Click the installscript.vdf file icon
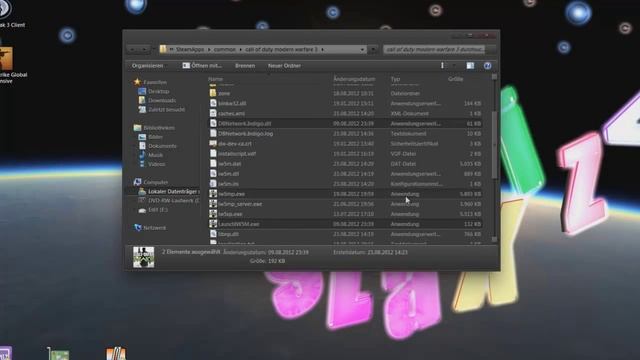640x360 pixels. click(213, 153)
